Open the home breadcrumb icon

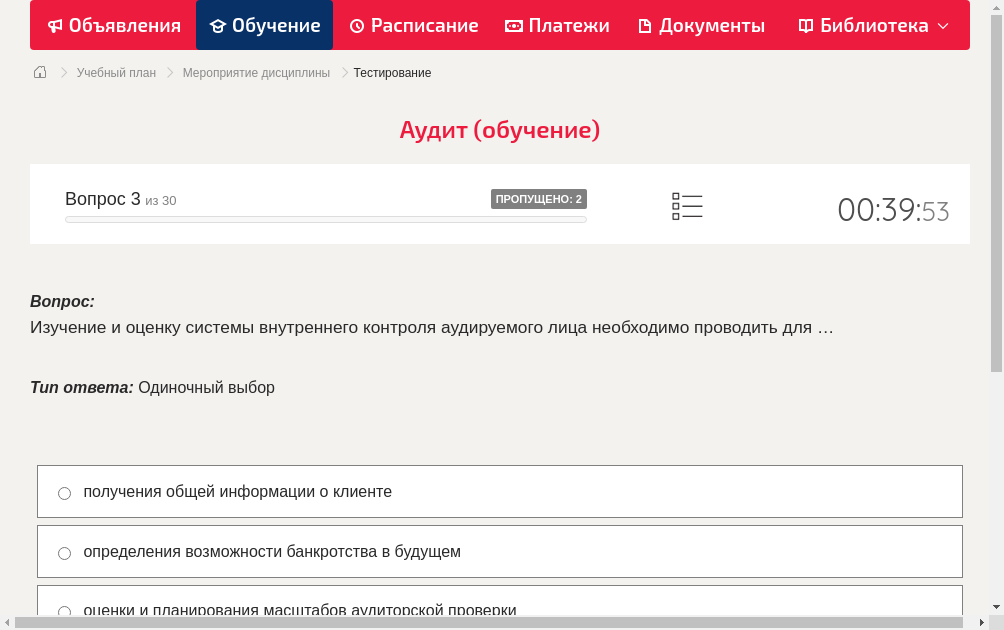tap(40, 72)
